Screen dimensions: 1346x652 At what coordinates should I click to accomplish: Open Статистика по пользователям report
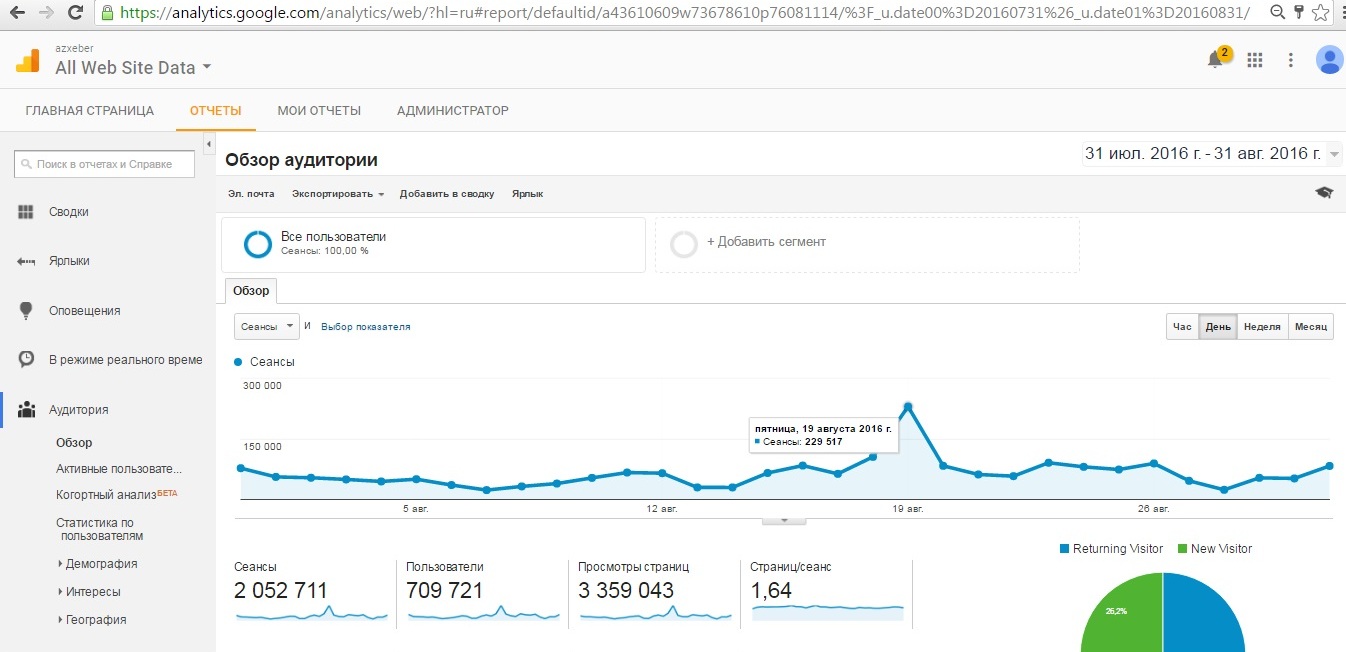click(x=100, y=529)
